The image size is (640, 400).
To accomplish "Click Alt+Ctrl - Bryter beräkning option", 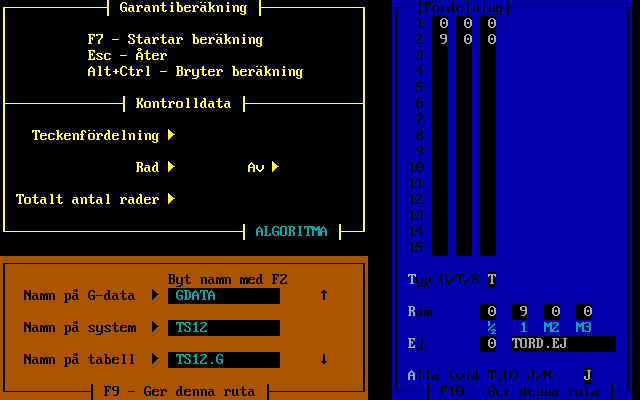I will [x=196, y=71].
